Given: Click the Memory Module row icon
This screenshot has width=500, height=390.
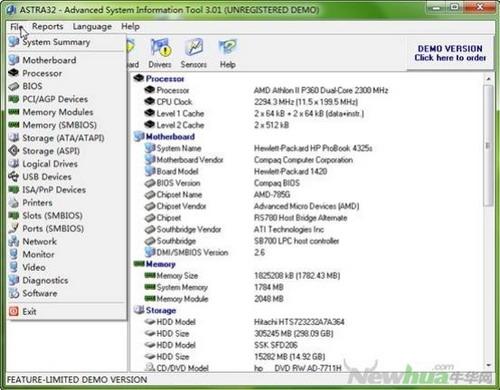Looking at the screenshot, I should pyautogui.click(x=150, y=299).
